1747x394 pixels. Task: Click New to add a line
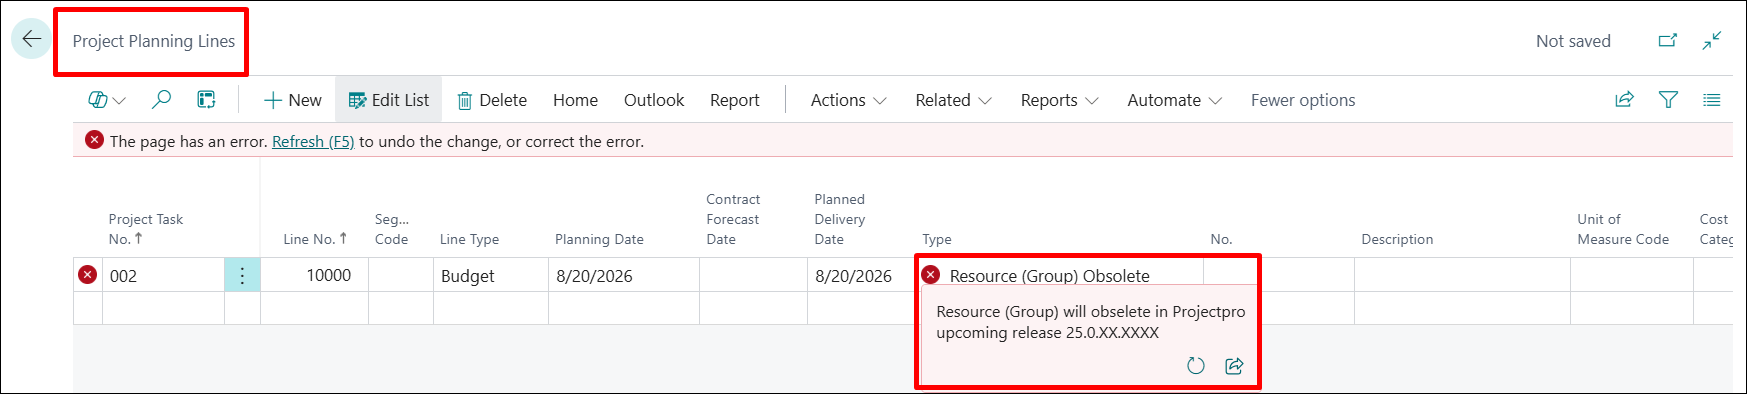click(x=292, y=100)
